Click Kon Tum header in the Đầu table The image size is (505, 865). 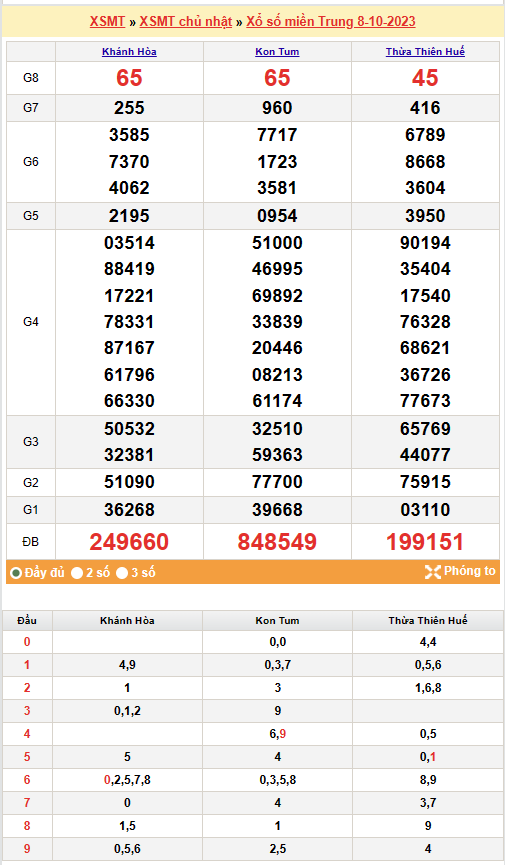tap(277, 621)
